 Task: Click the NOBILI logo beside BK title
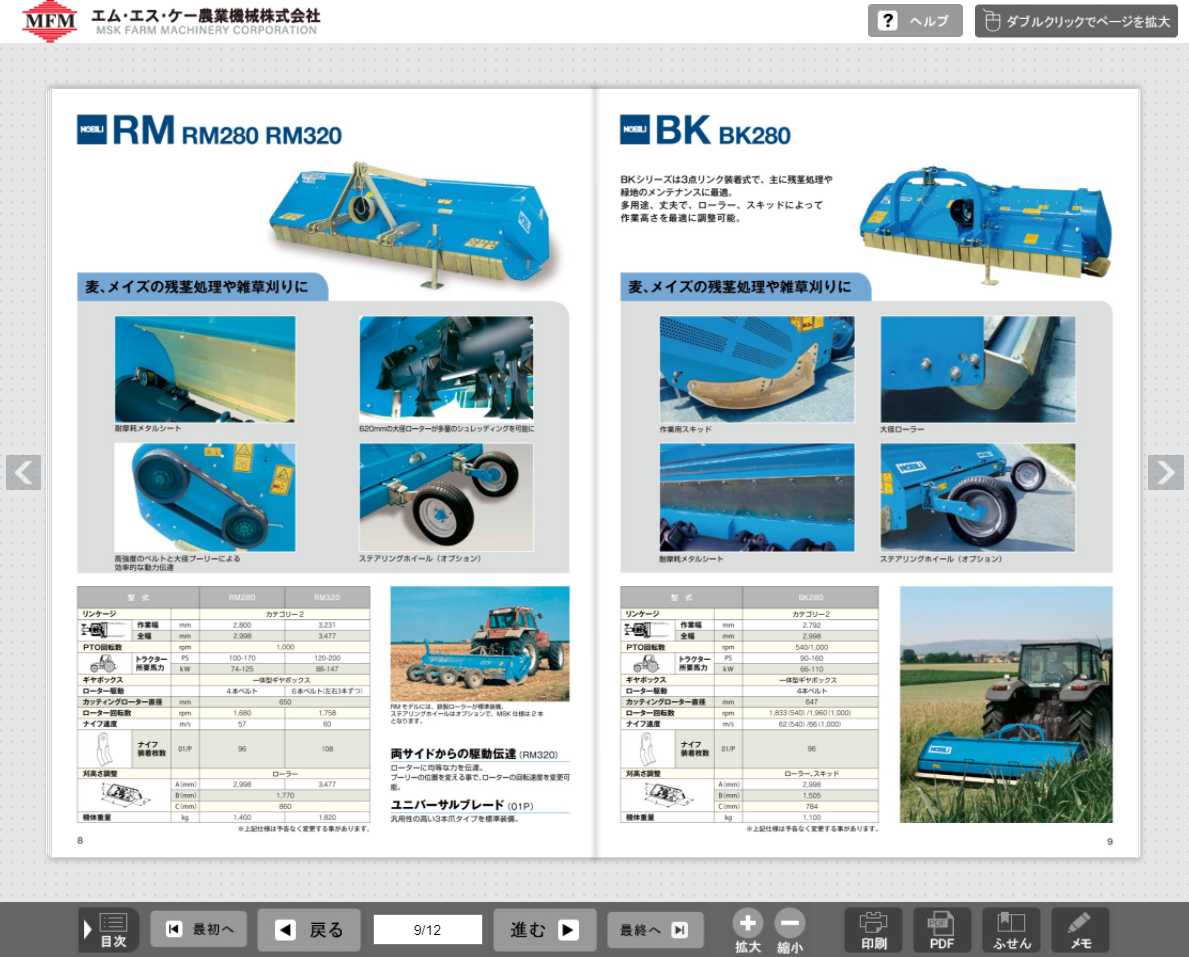[x=635, y=130]
